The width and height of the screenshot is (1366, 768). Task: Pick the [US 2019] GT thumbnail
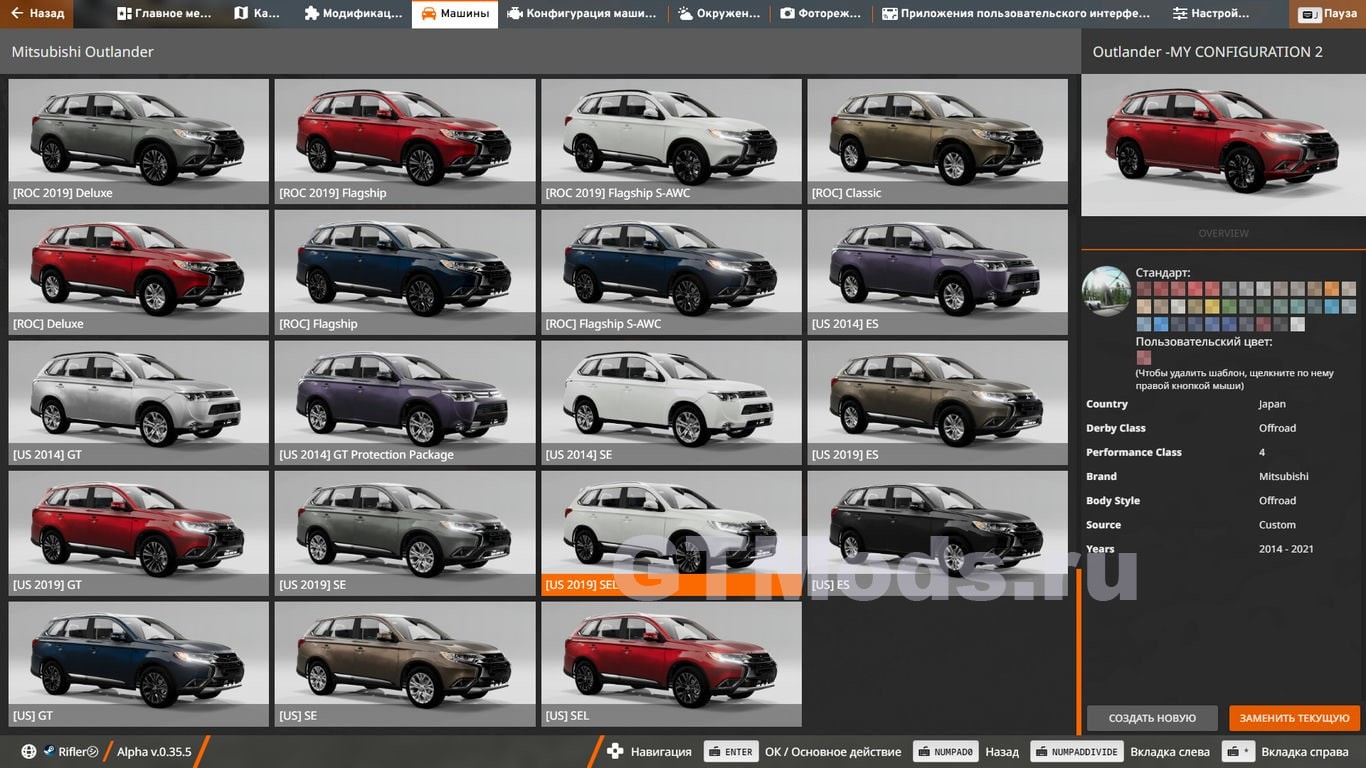pos(139,533)
